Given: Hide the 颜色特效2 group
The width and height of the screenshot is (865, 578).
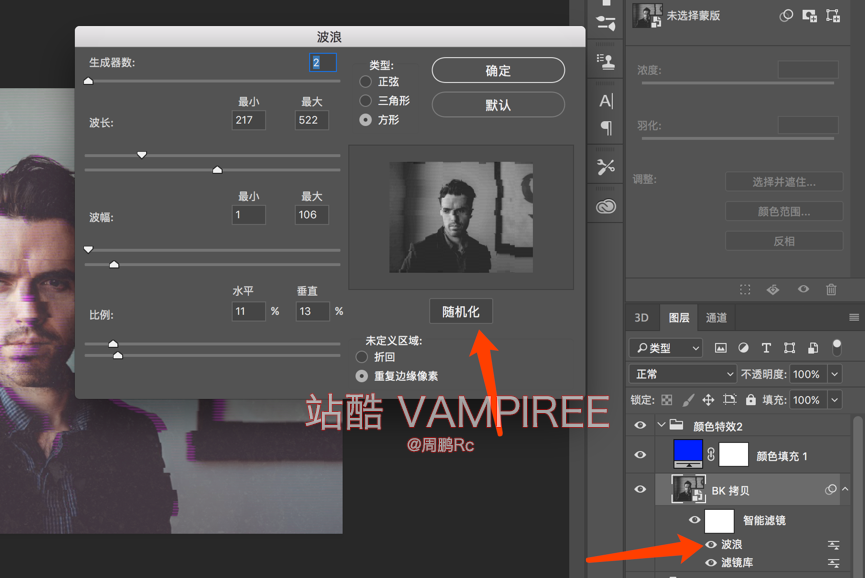Looking at the screenshot, I should 640,425.
